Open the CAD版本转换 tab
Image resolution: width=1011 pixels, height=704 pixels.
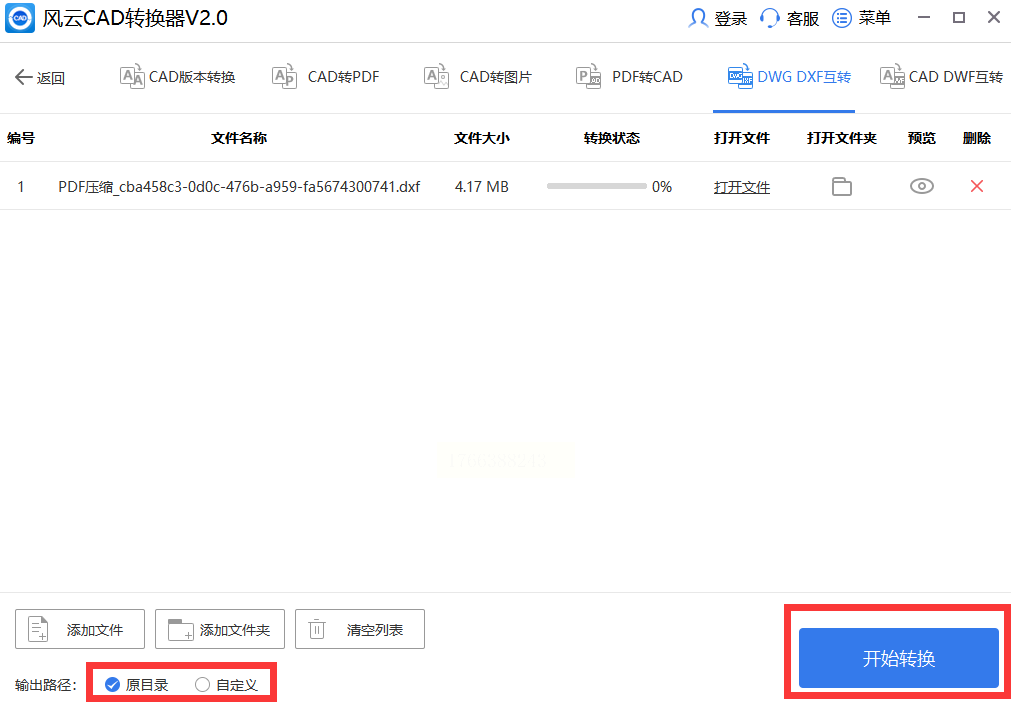[177, 77]
